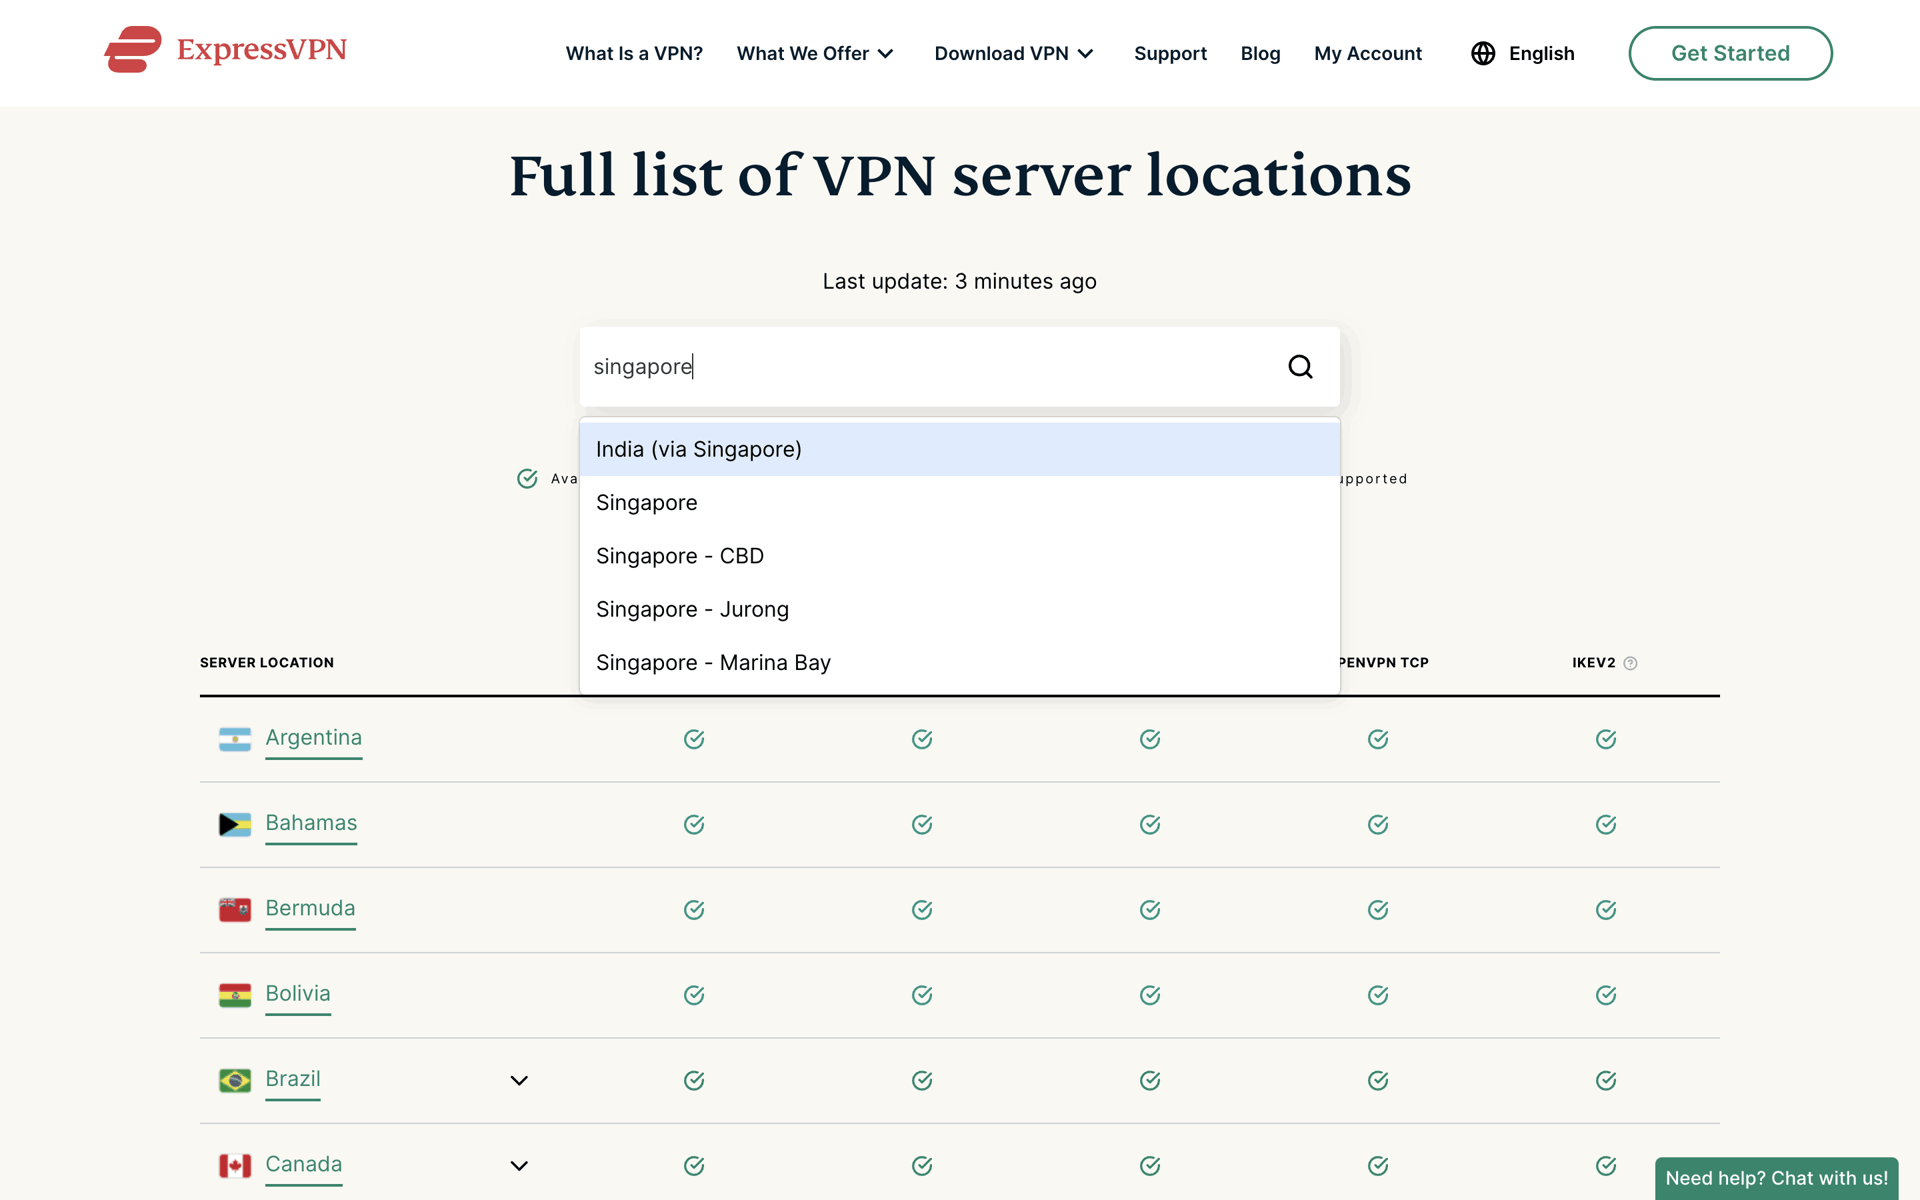The image size is (1920, 1200).
Task: Select Singapore - CBD suggestion
Action: point(960,556)
